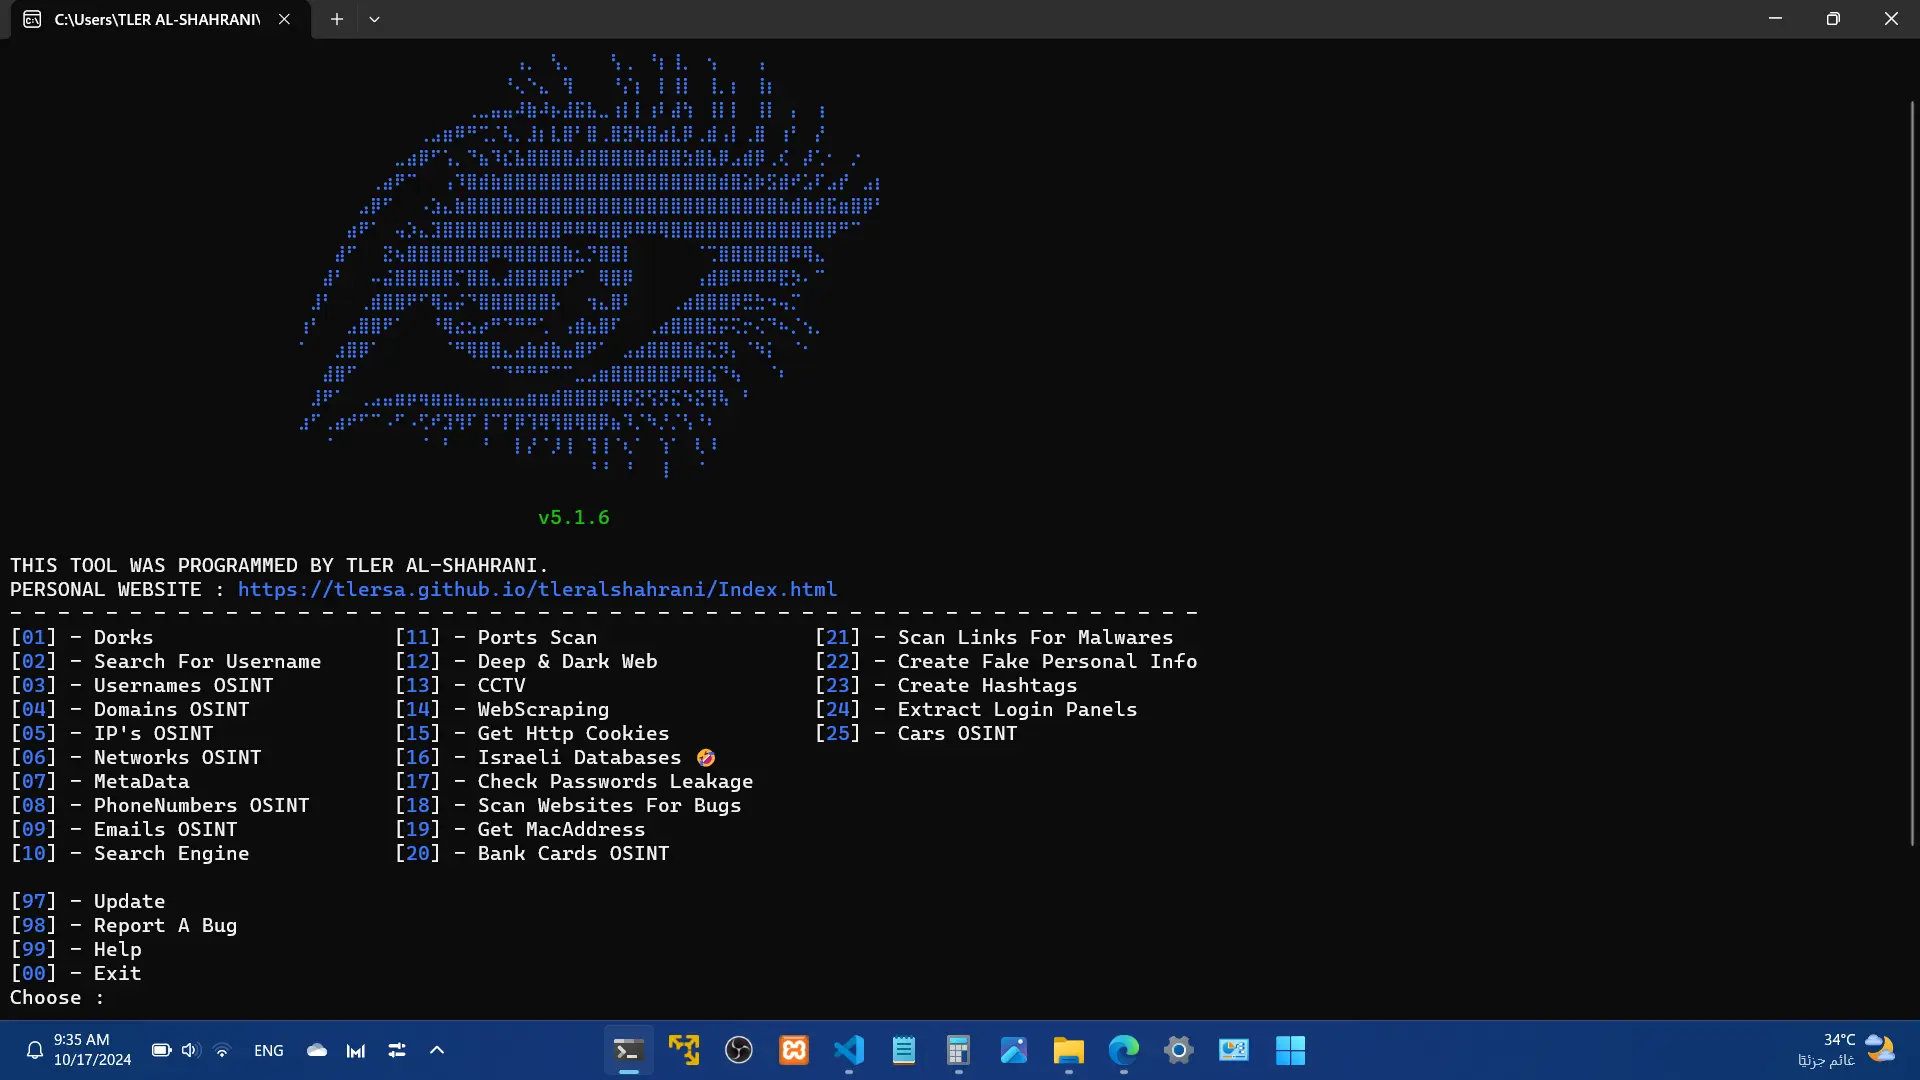Open the Windows Start menu
The height and width of the screenshot is (1080, 1920).
pyautogui.click(x=1290, y=1050)
